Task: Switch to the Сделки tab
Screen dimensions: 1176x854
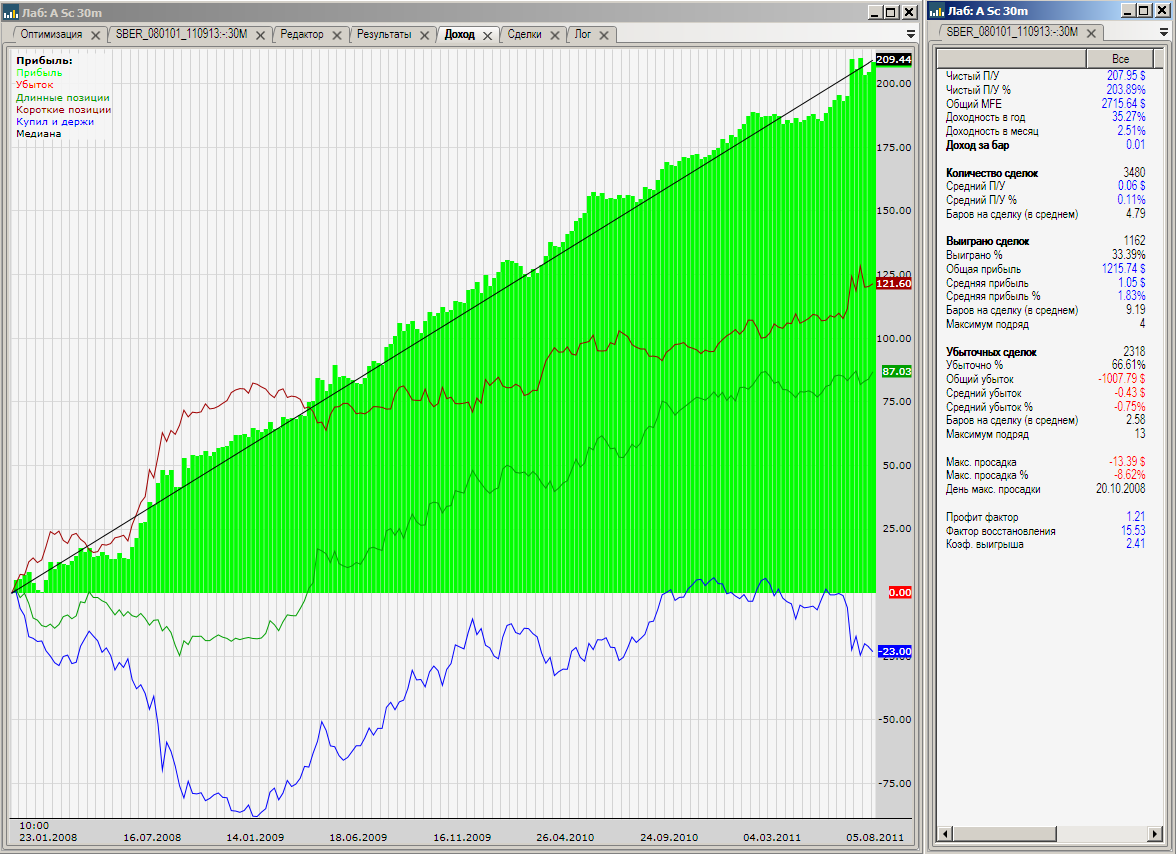Action: point(524,34)
